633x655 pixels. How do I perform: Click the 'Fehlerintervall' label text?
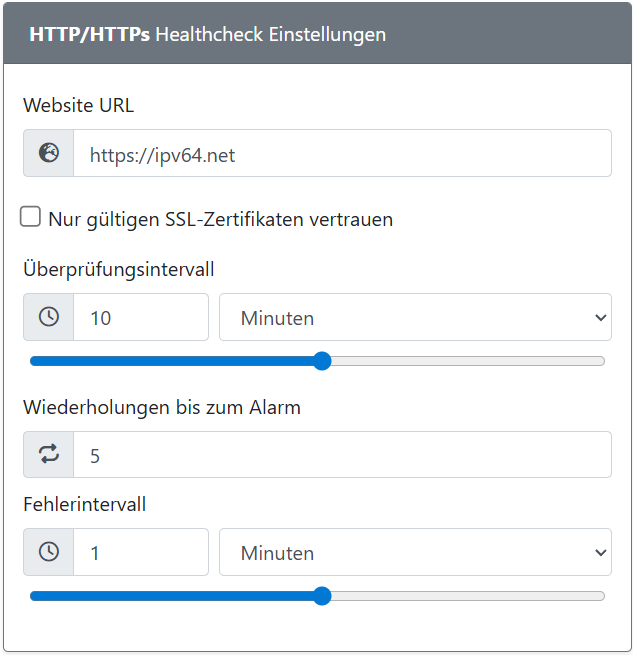(x=84, y=504)
